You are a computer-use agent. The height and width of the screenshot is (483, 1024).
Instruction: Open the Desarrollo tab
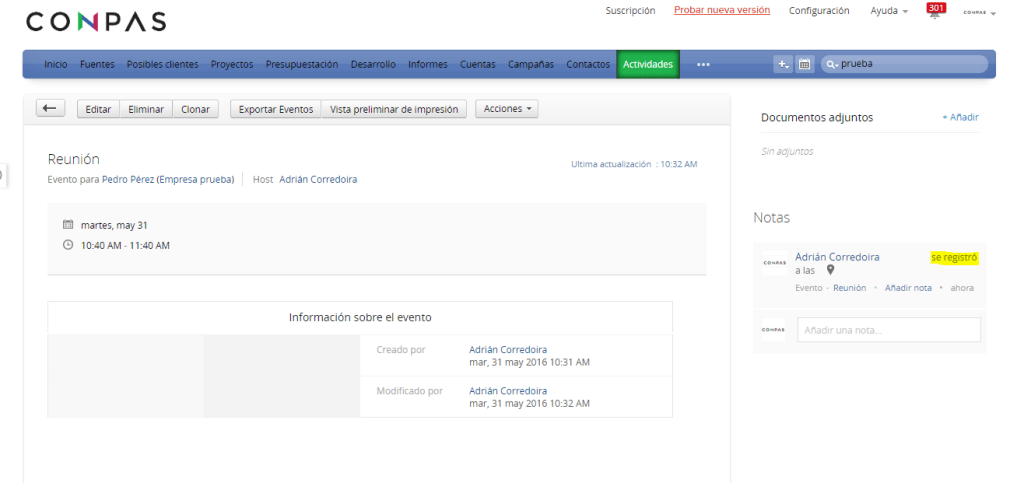pos(373,65)
